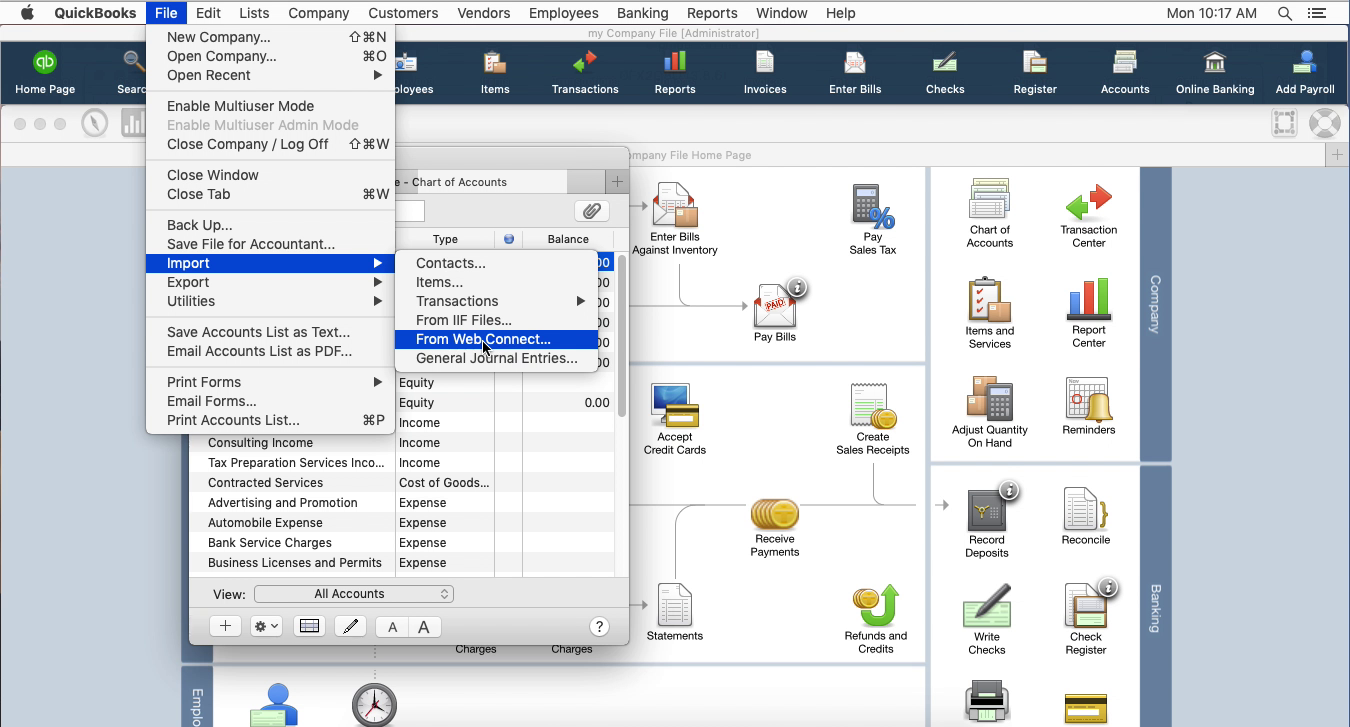Open the Banking menu in menu bar
The height and width of the screenshot is (727, 1350).
[x=642, y=13]
